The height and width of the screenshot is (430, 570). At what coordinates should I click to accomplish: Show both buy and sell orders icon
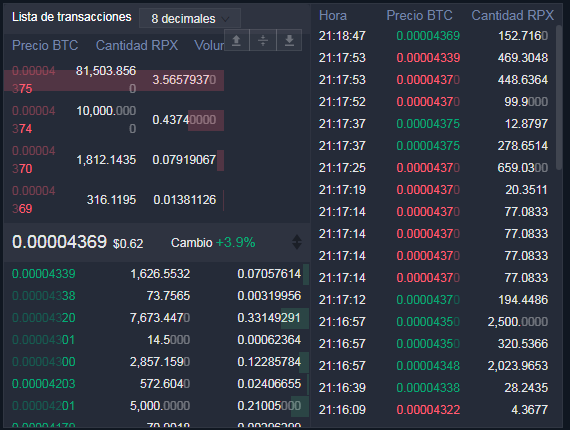click(263, 40)
